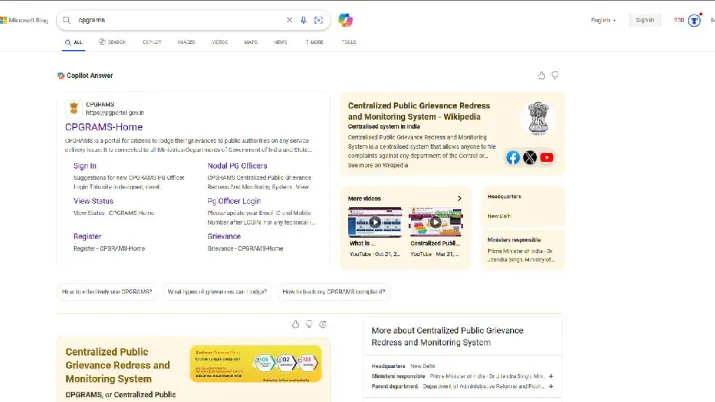
Task: Open the Copilot colorful icon
Action: tap(346, 20)
